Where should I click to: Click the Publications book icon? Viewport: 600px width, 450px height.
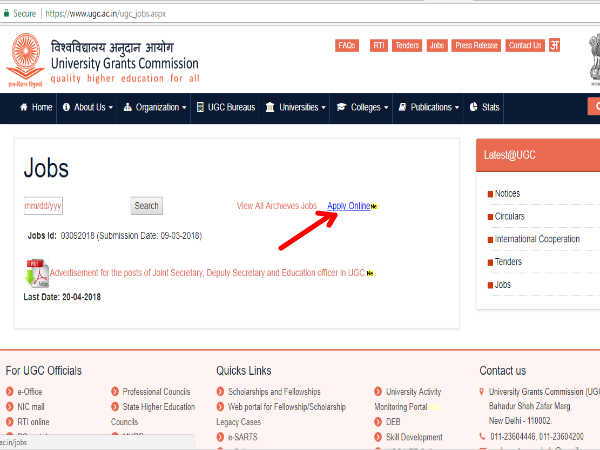point(402,108)
